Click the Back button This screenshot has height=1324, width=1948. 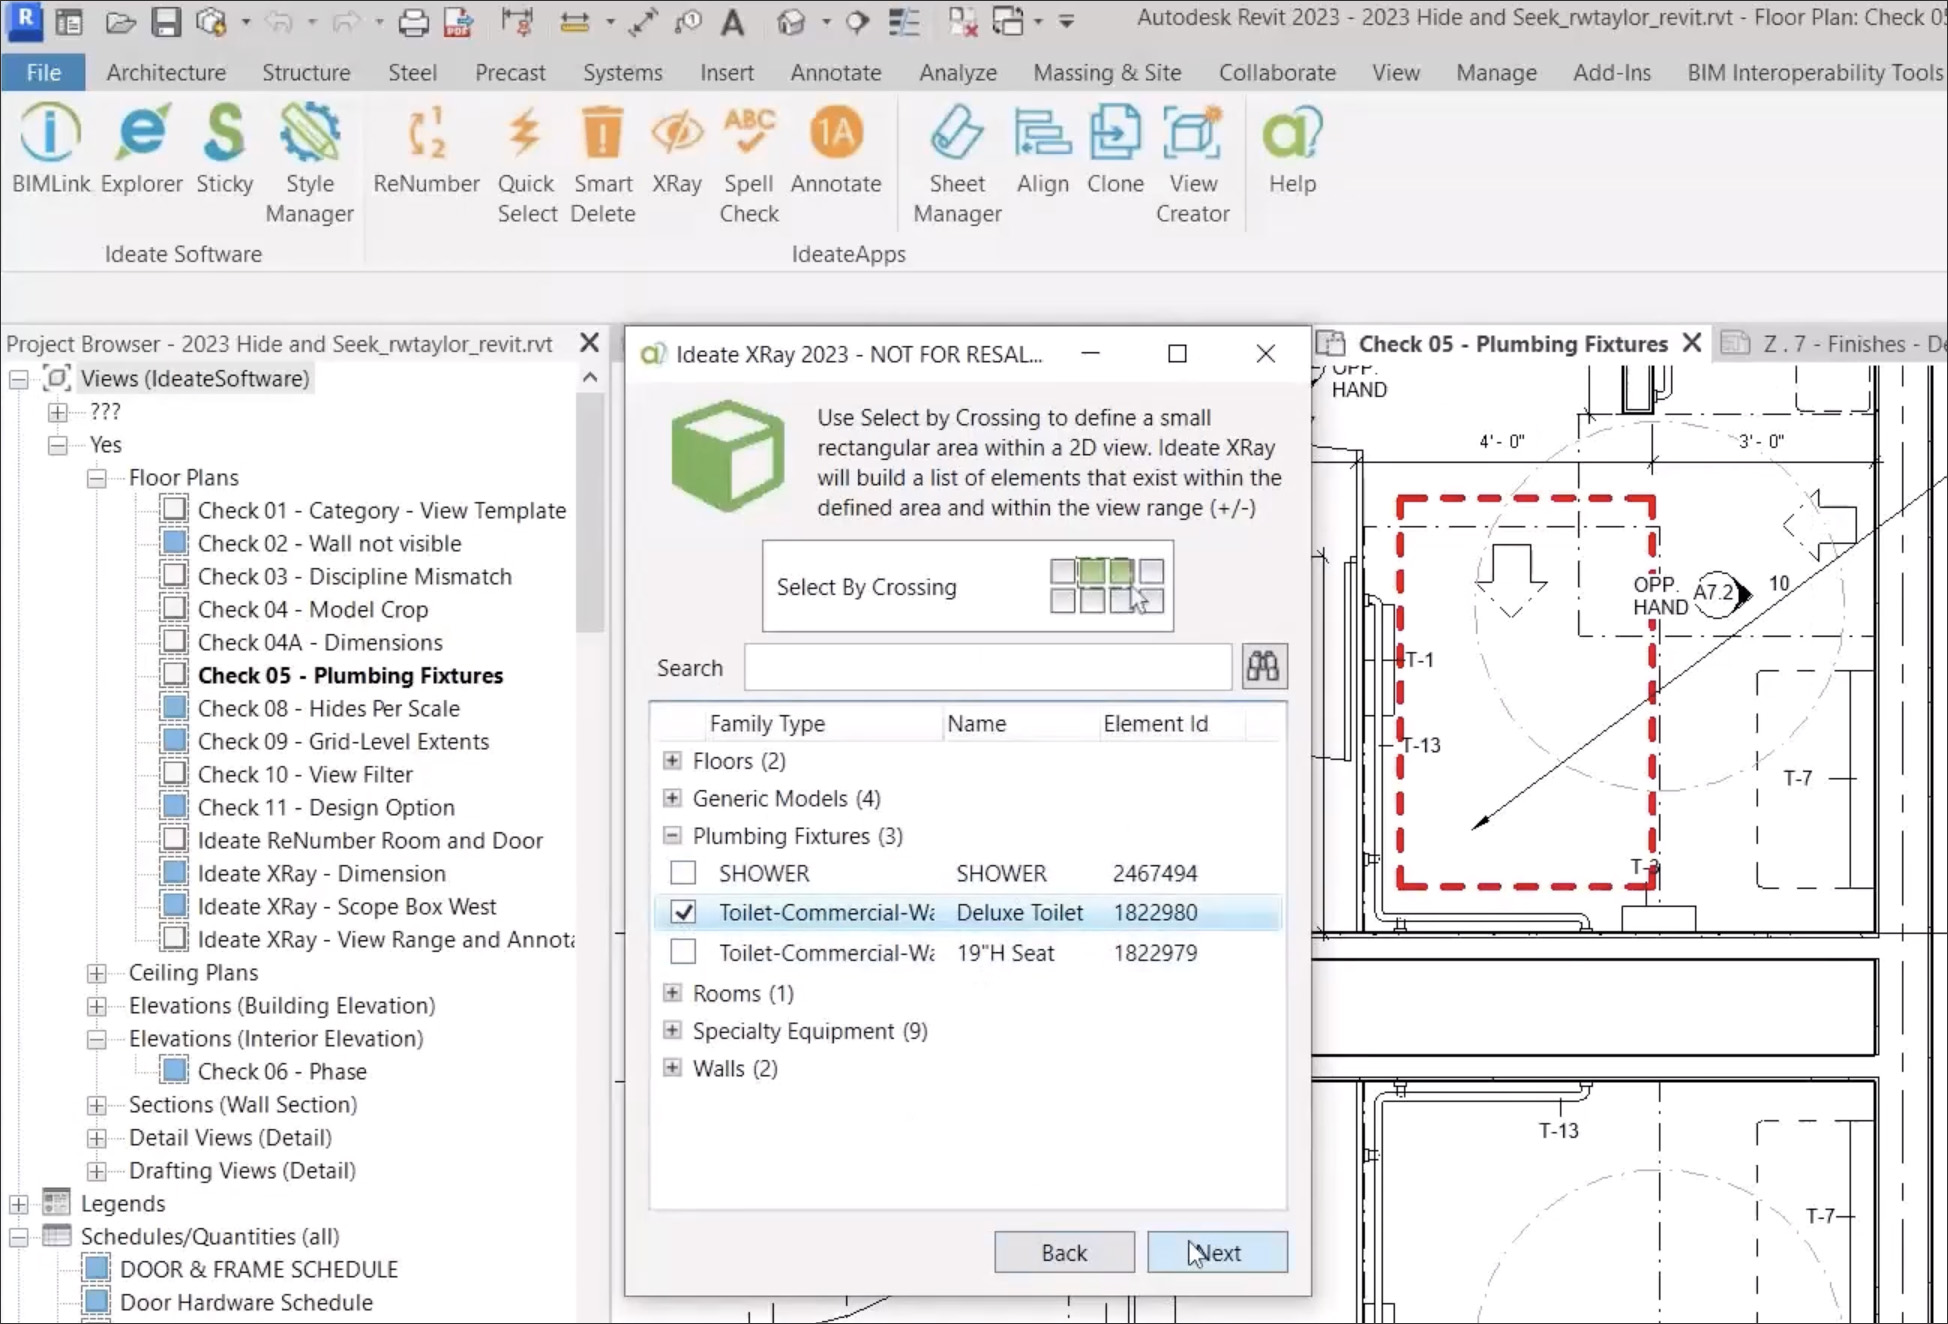click(x=1064, y=1252)
